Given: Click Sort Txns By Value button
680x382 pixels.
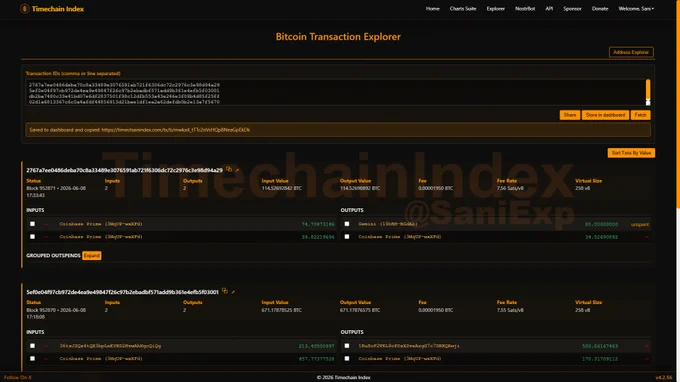Looking at the screenshot, I should click(x=631, y=153).
